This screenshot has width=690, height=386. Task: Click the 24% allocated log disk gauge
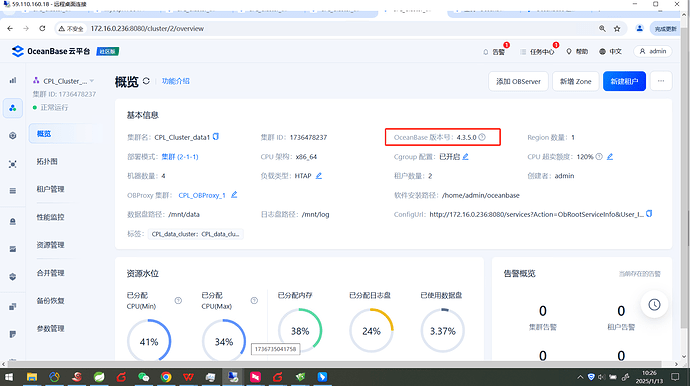click(x=371, y=331)
